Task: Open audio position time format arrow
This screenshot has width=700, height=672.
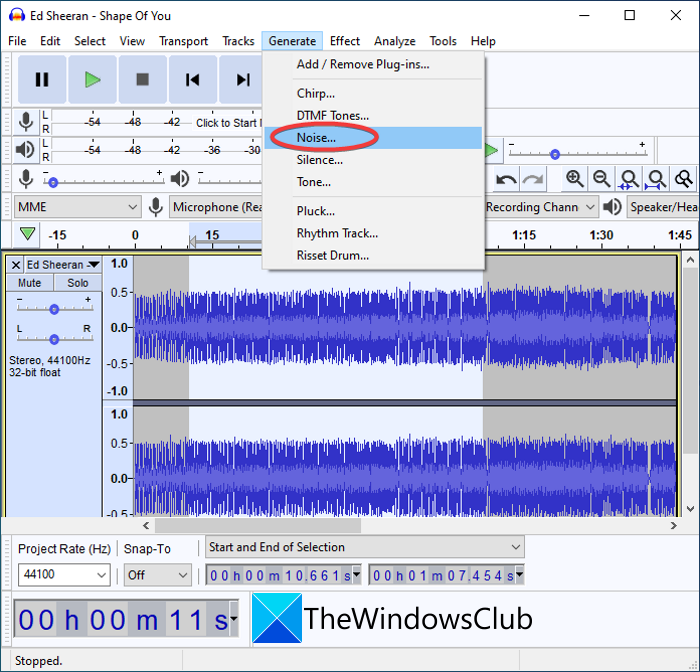Action: [233, 619]
